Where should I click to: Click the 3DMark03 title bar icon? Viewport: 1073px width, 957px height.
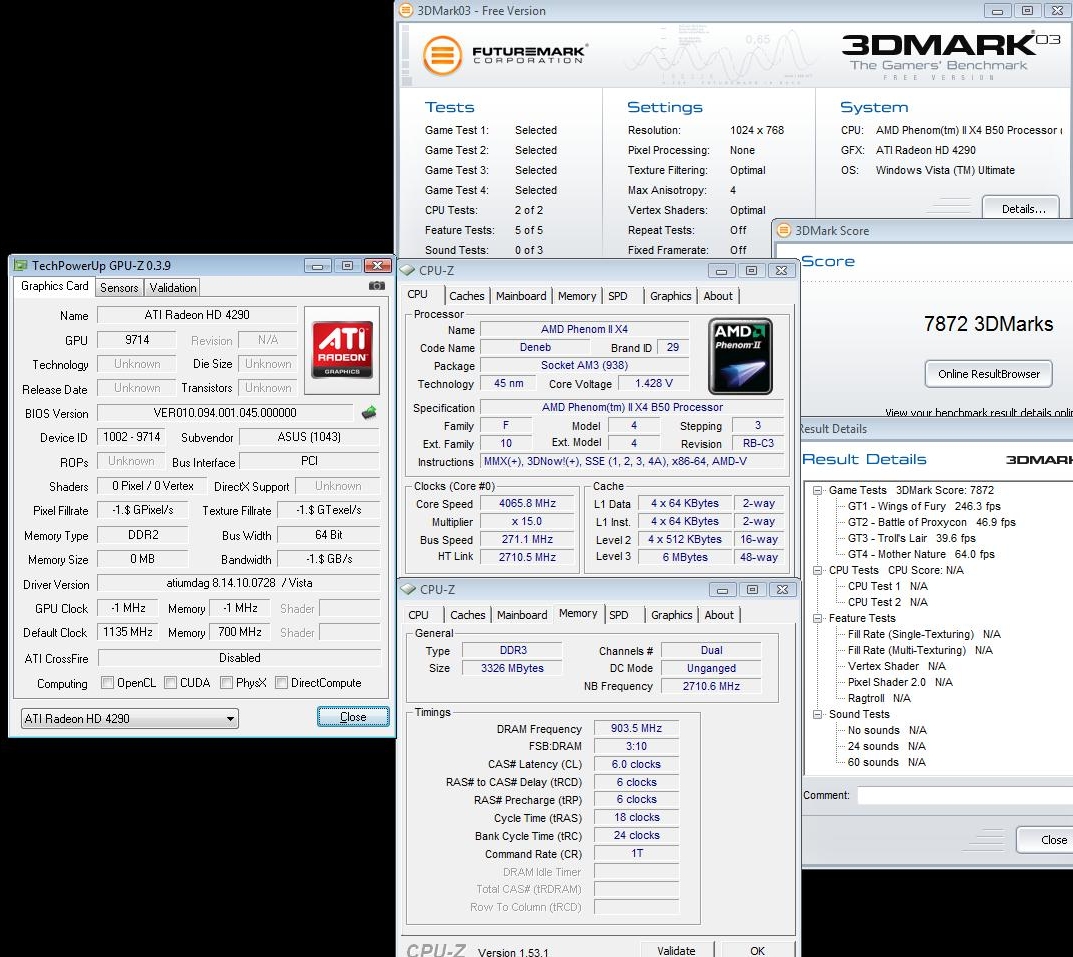tap(405, 11)
